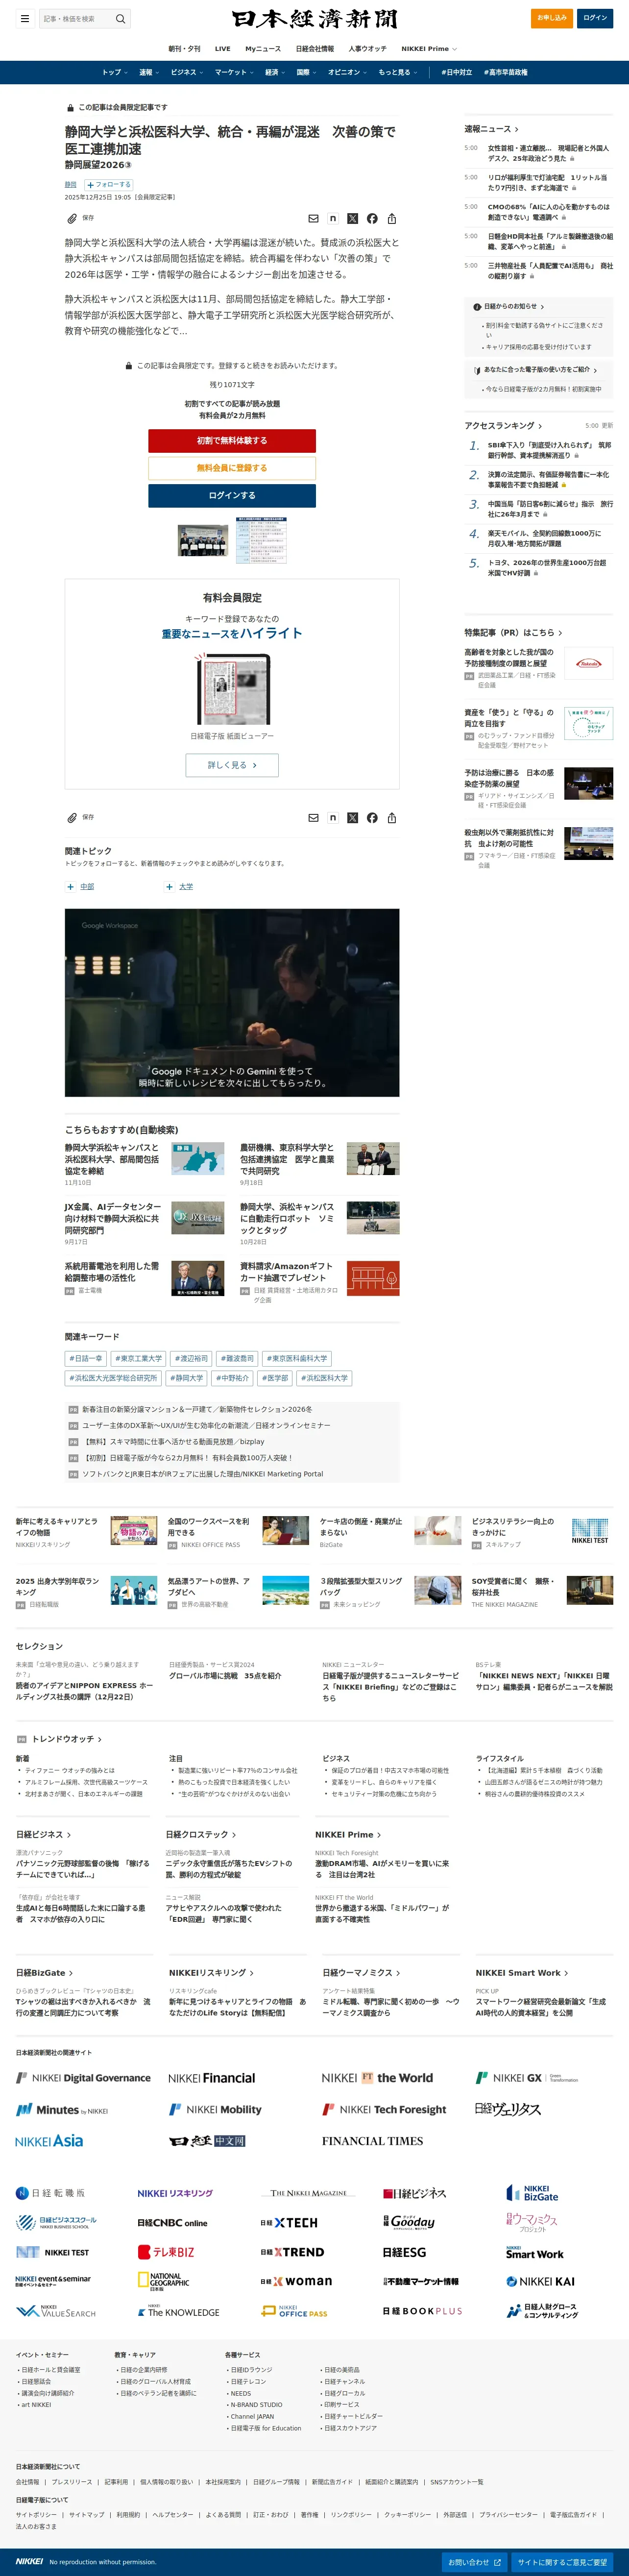Open the 日本経済新聞 masthead logo
This screenshot has height=2576, width=629.
click(x=314, y=18)
